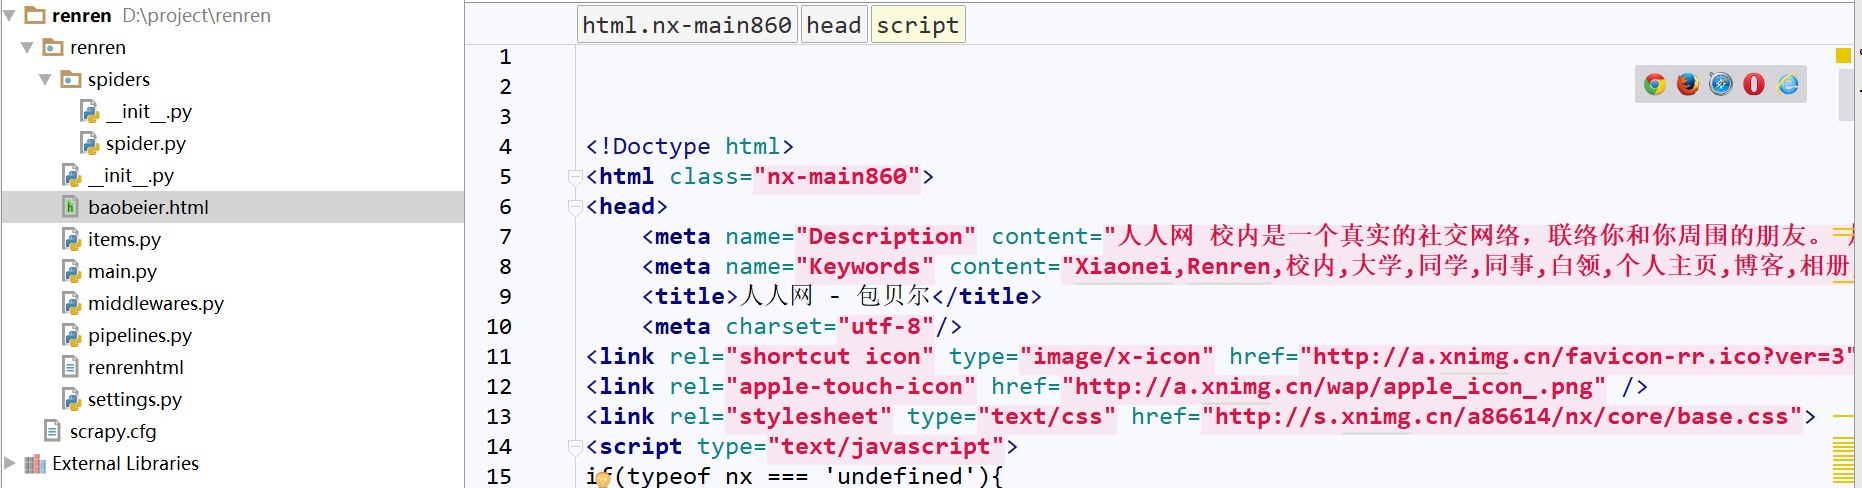The height and width of the screenshot is (488, 1862).
Task: Select the script breadcrumb
Action: (x=918, y=25)
